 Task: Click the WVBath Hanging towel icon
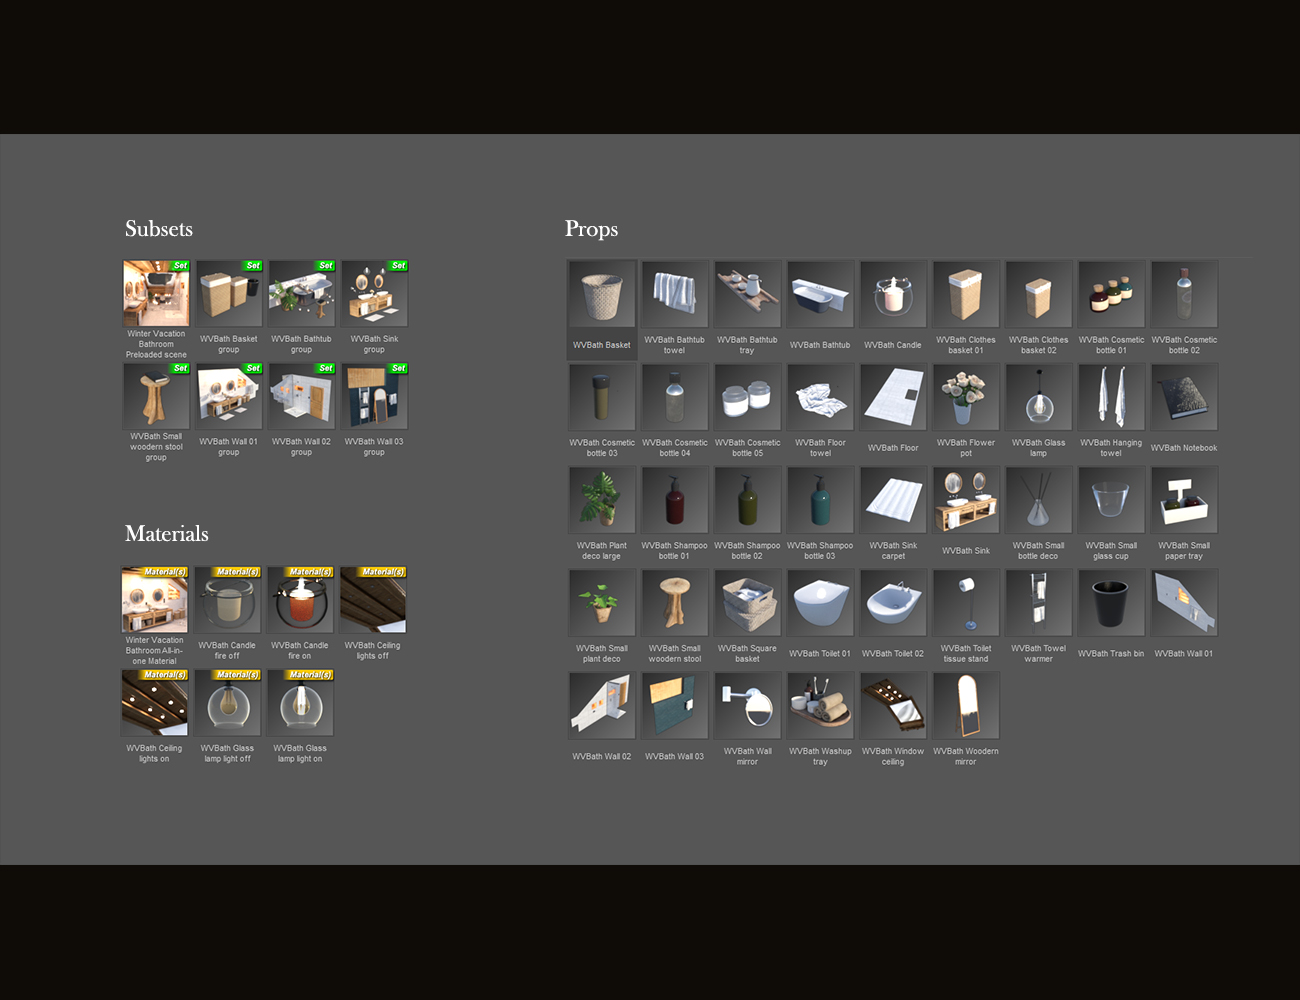tap(1112, 397)
